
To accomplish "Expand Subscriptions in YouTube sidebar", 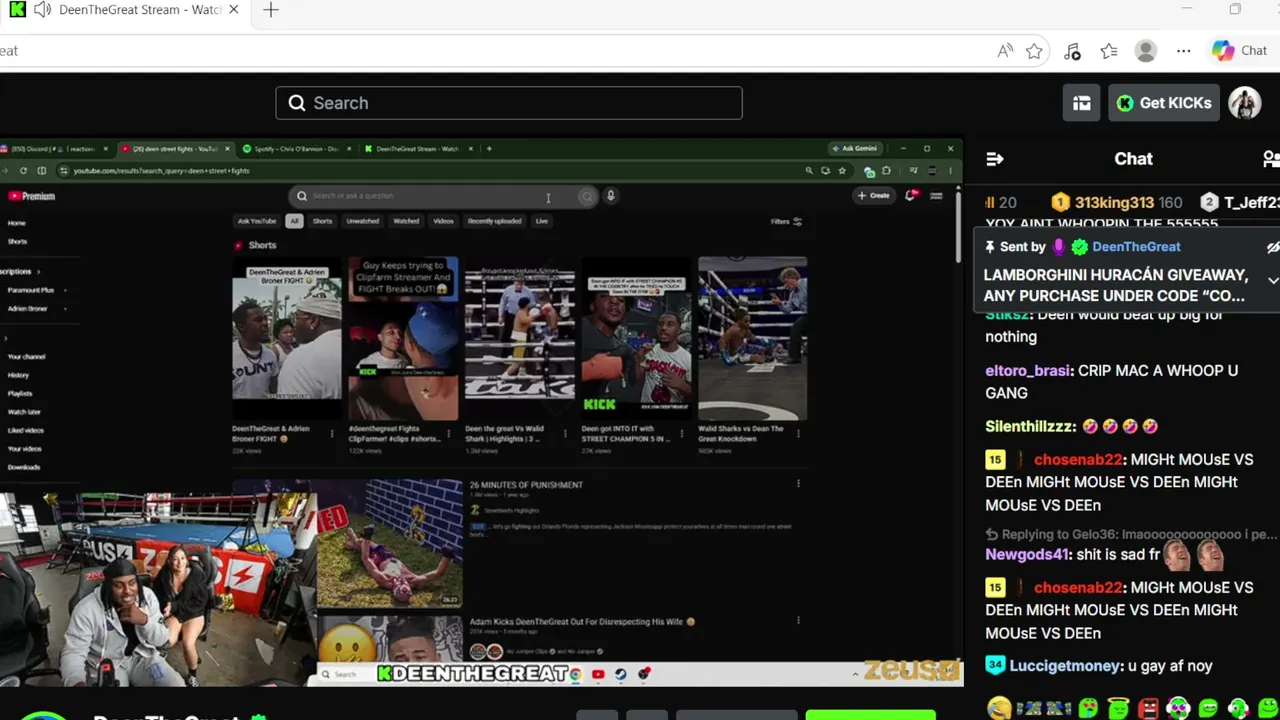I will [20, 271].
